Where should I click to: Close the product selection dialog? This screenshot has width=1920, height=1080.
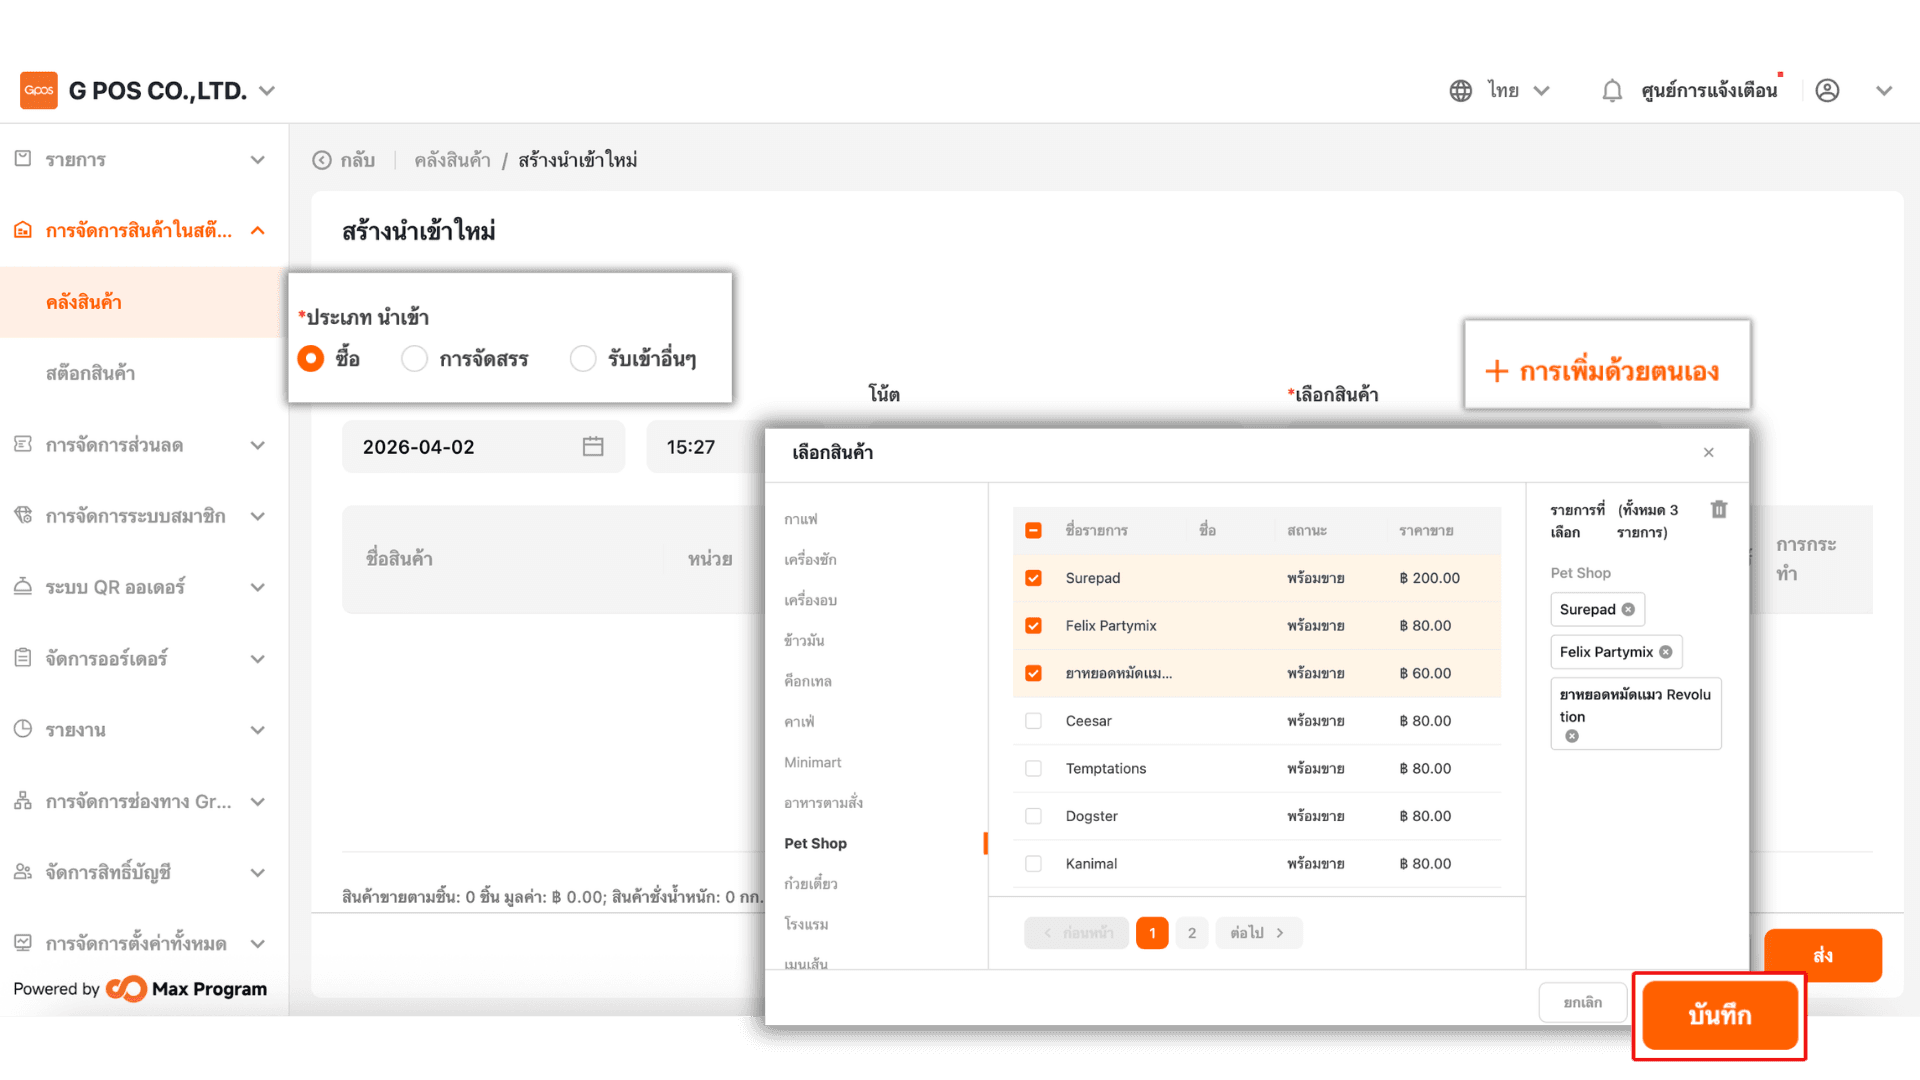point(1709,453)
